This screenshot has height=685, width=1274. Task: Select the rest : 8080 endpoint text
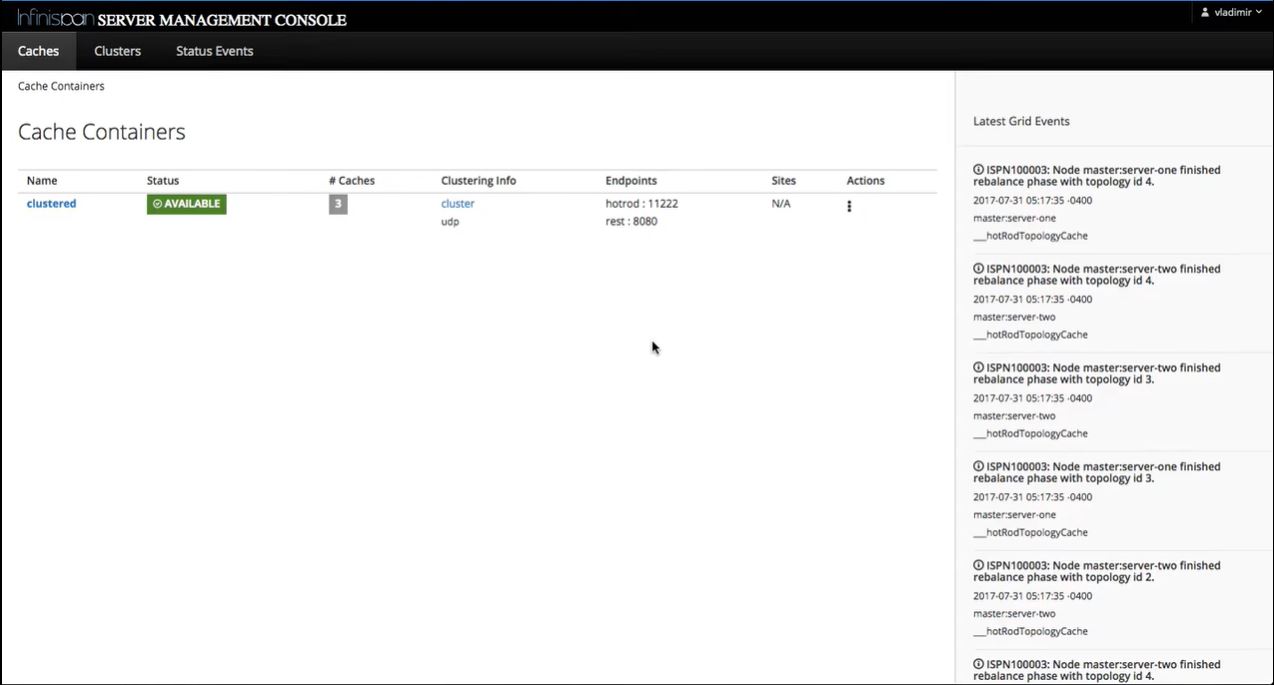[631, 221]
